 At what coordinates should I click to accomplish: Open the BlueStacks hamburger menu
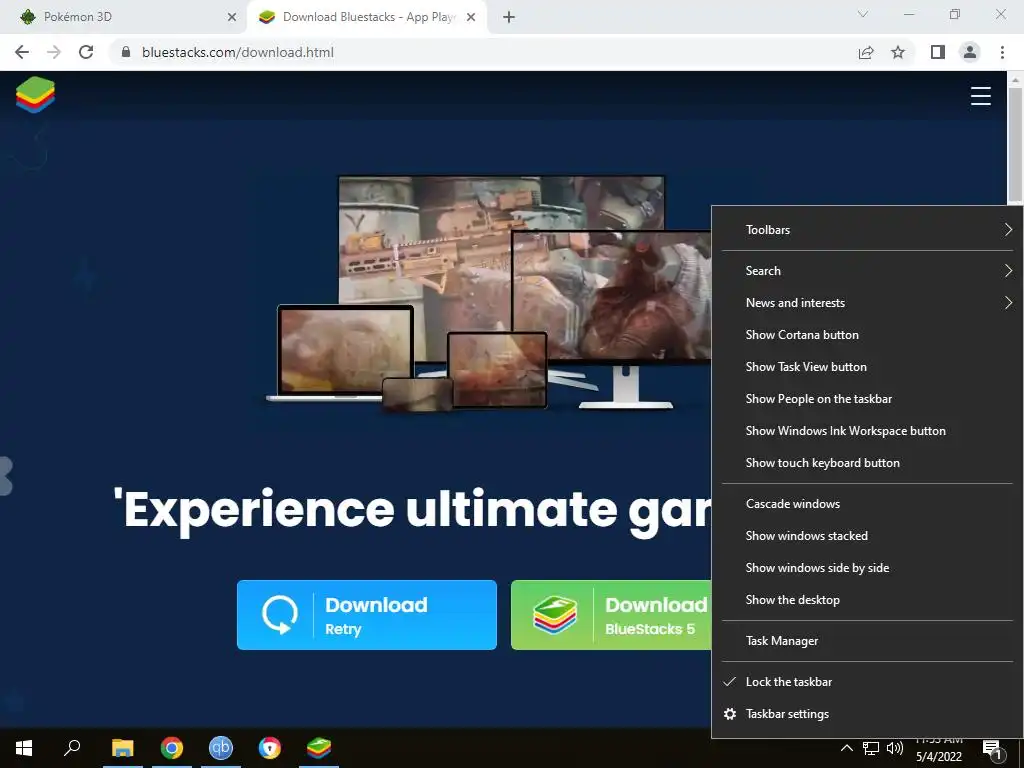coord(980,95)
